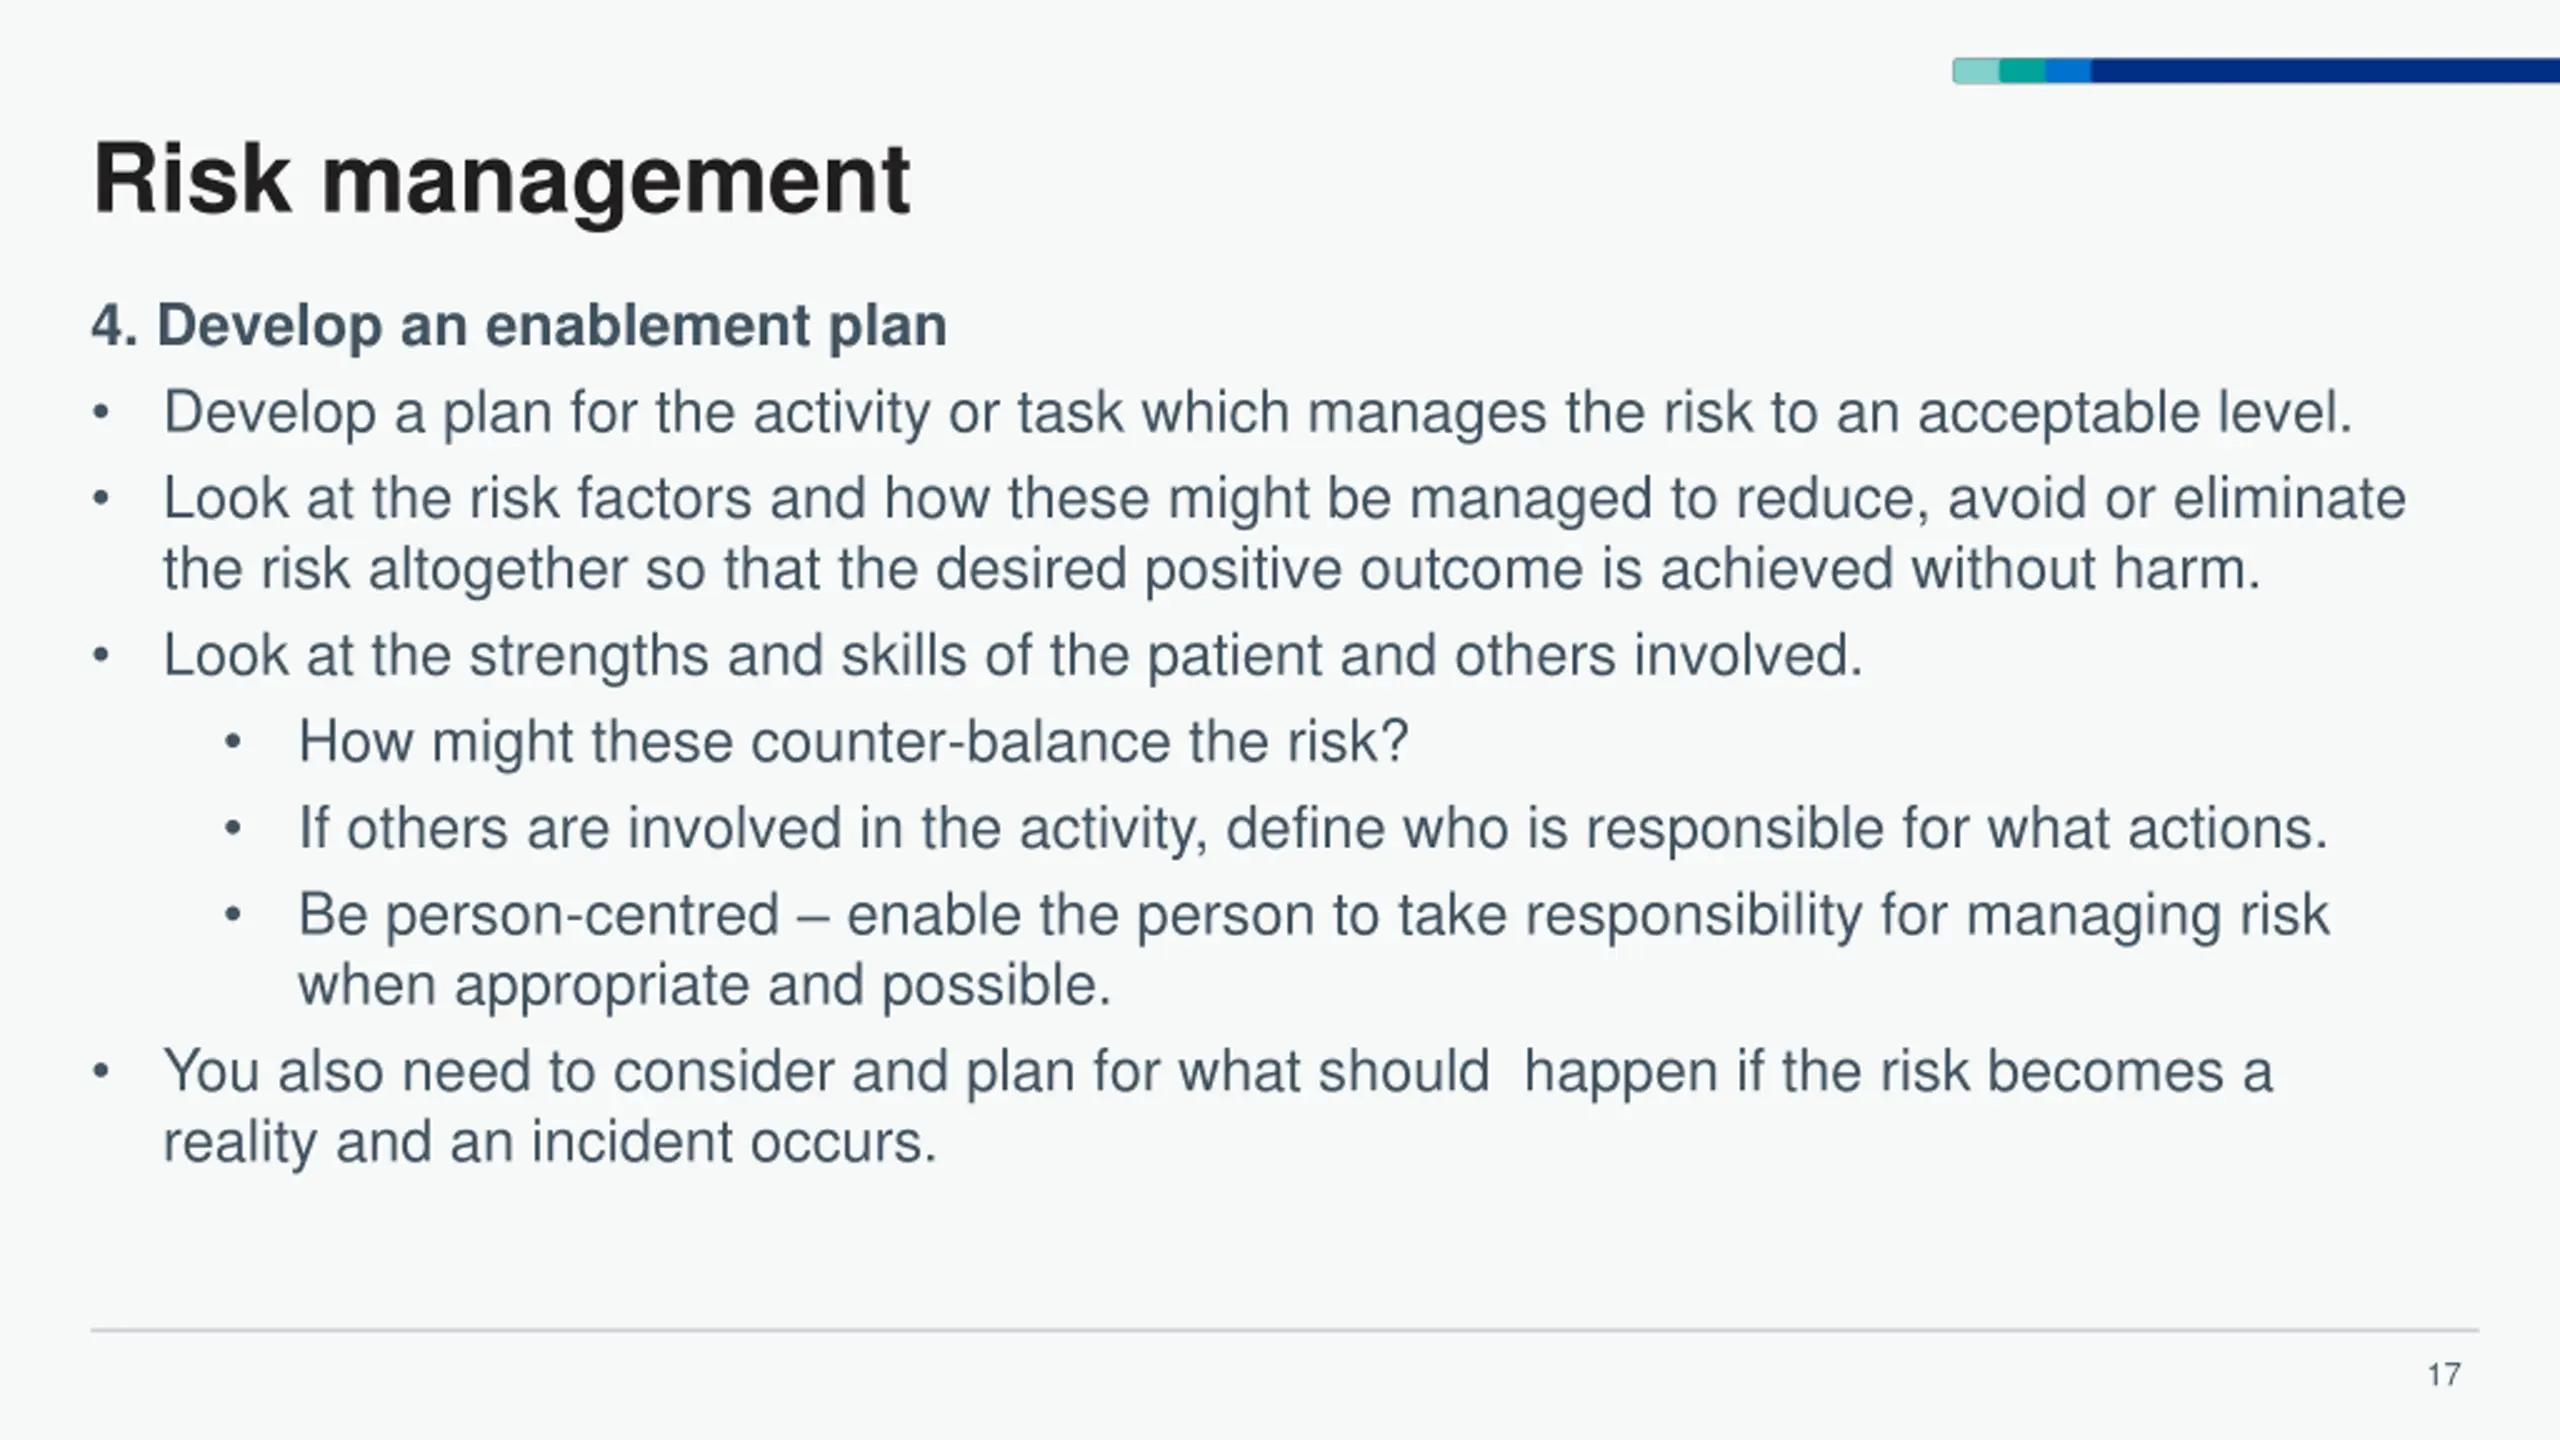Click the bright blue segment of the header bar

(x=2068, y=71)
